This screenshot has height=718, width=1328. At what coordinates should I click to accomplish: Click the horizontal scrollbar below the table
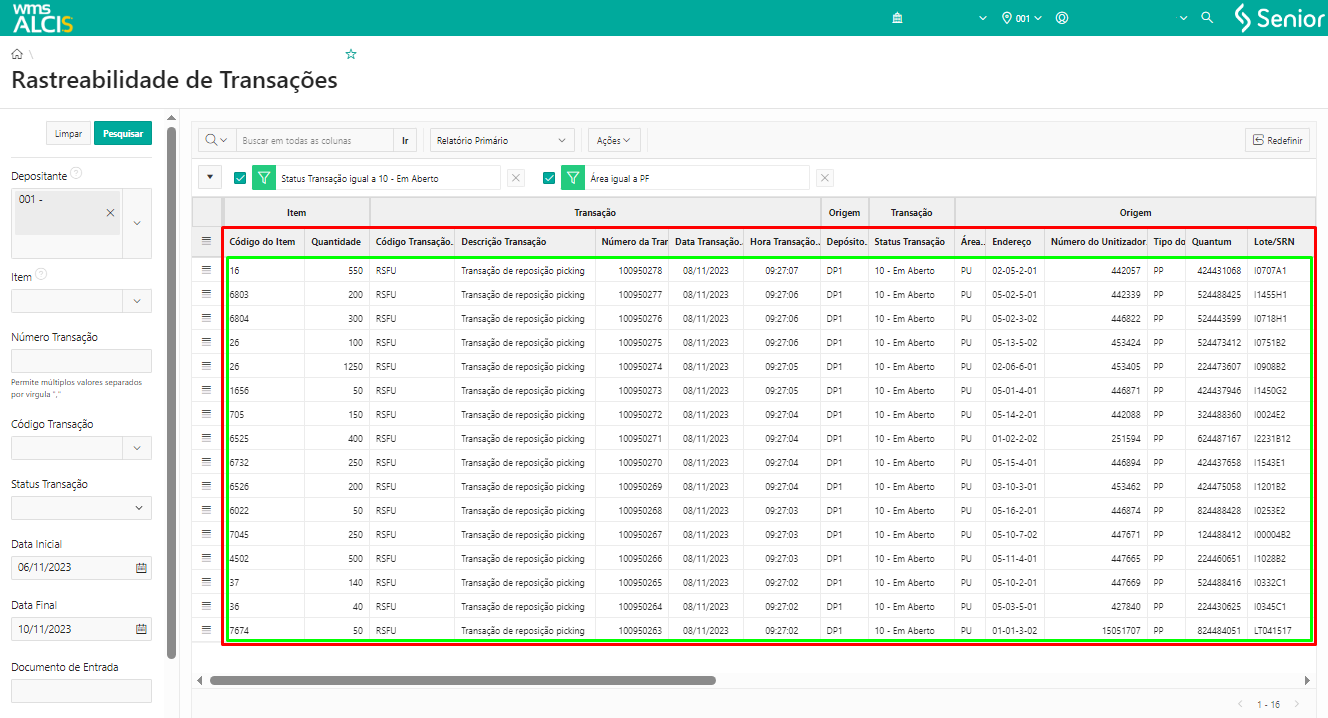tap(462, 680)
